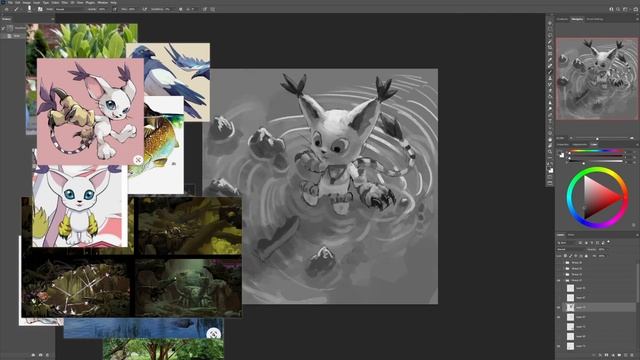Toggle lock all padlock icon in Layers panel
Image resolution: width=640 pixels, height=360 pixels.
pos(586,256)
